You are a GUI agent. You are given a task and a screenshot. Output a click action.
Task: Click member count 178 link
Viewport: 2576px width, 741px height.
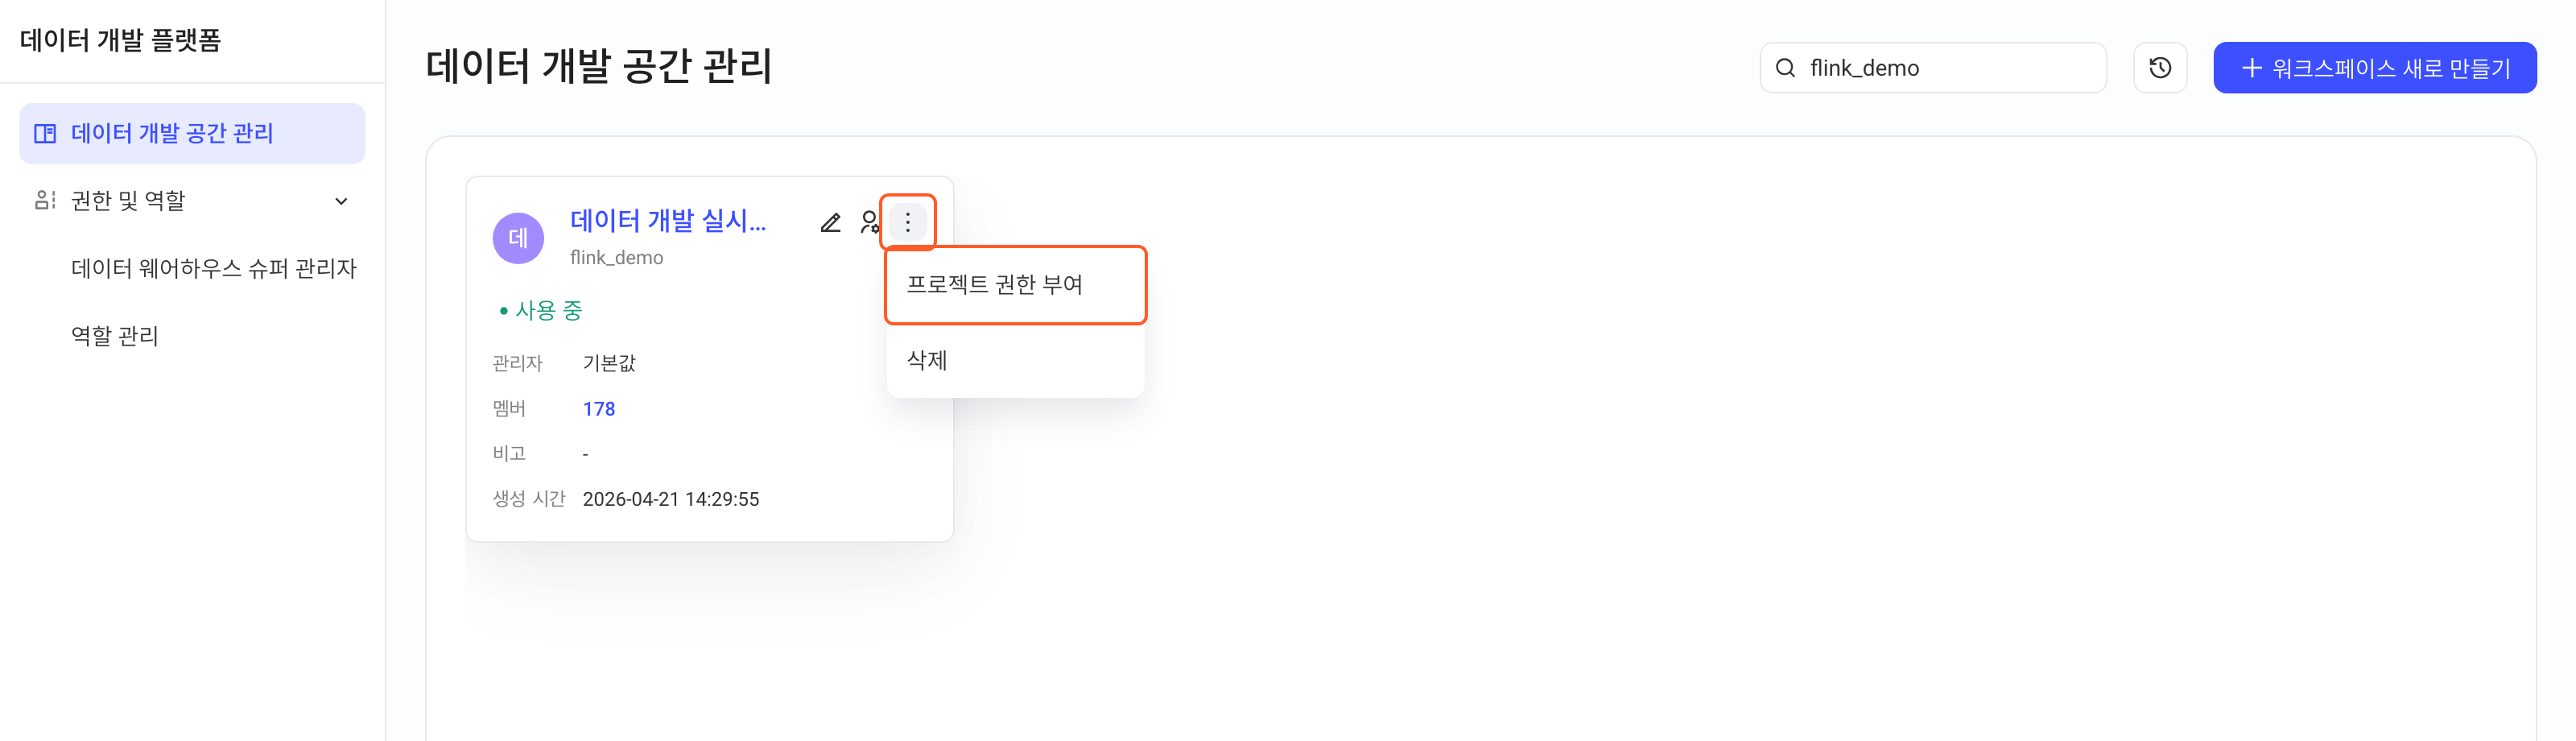coord(599,409)
